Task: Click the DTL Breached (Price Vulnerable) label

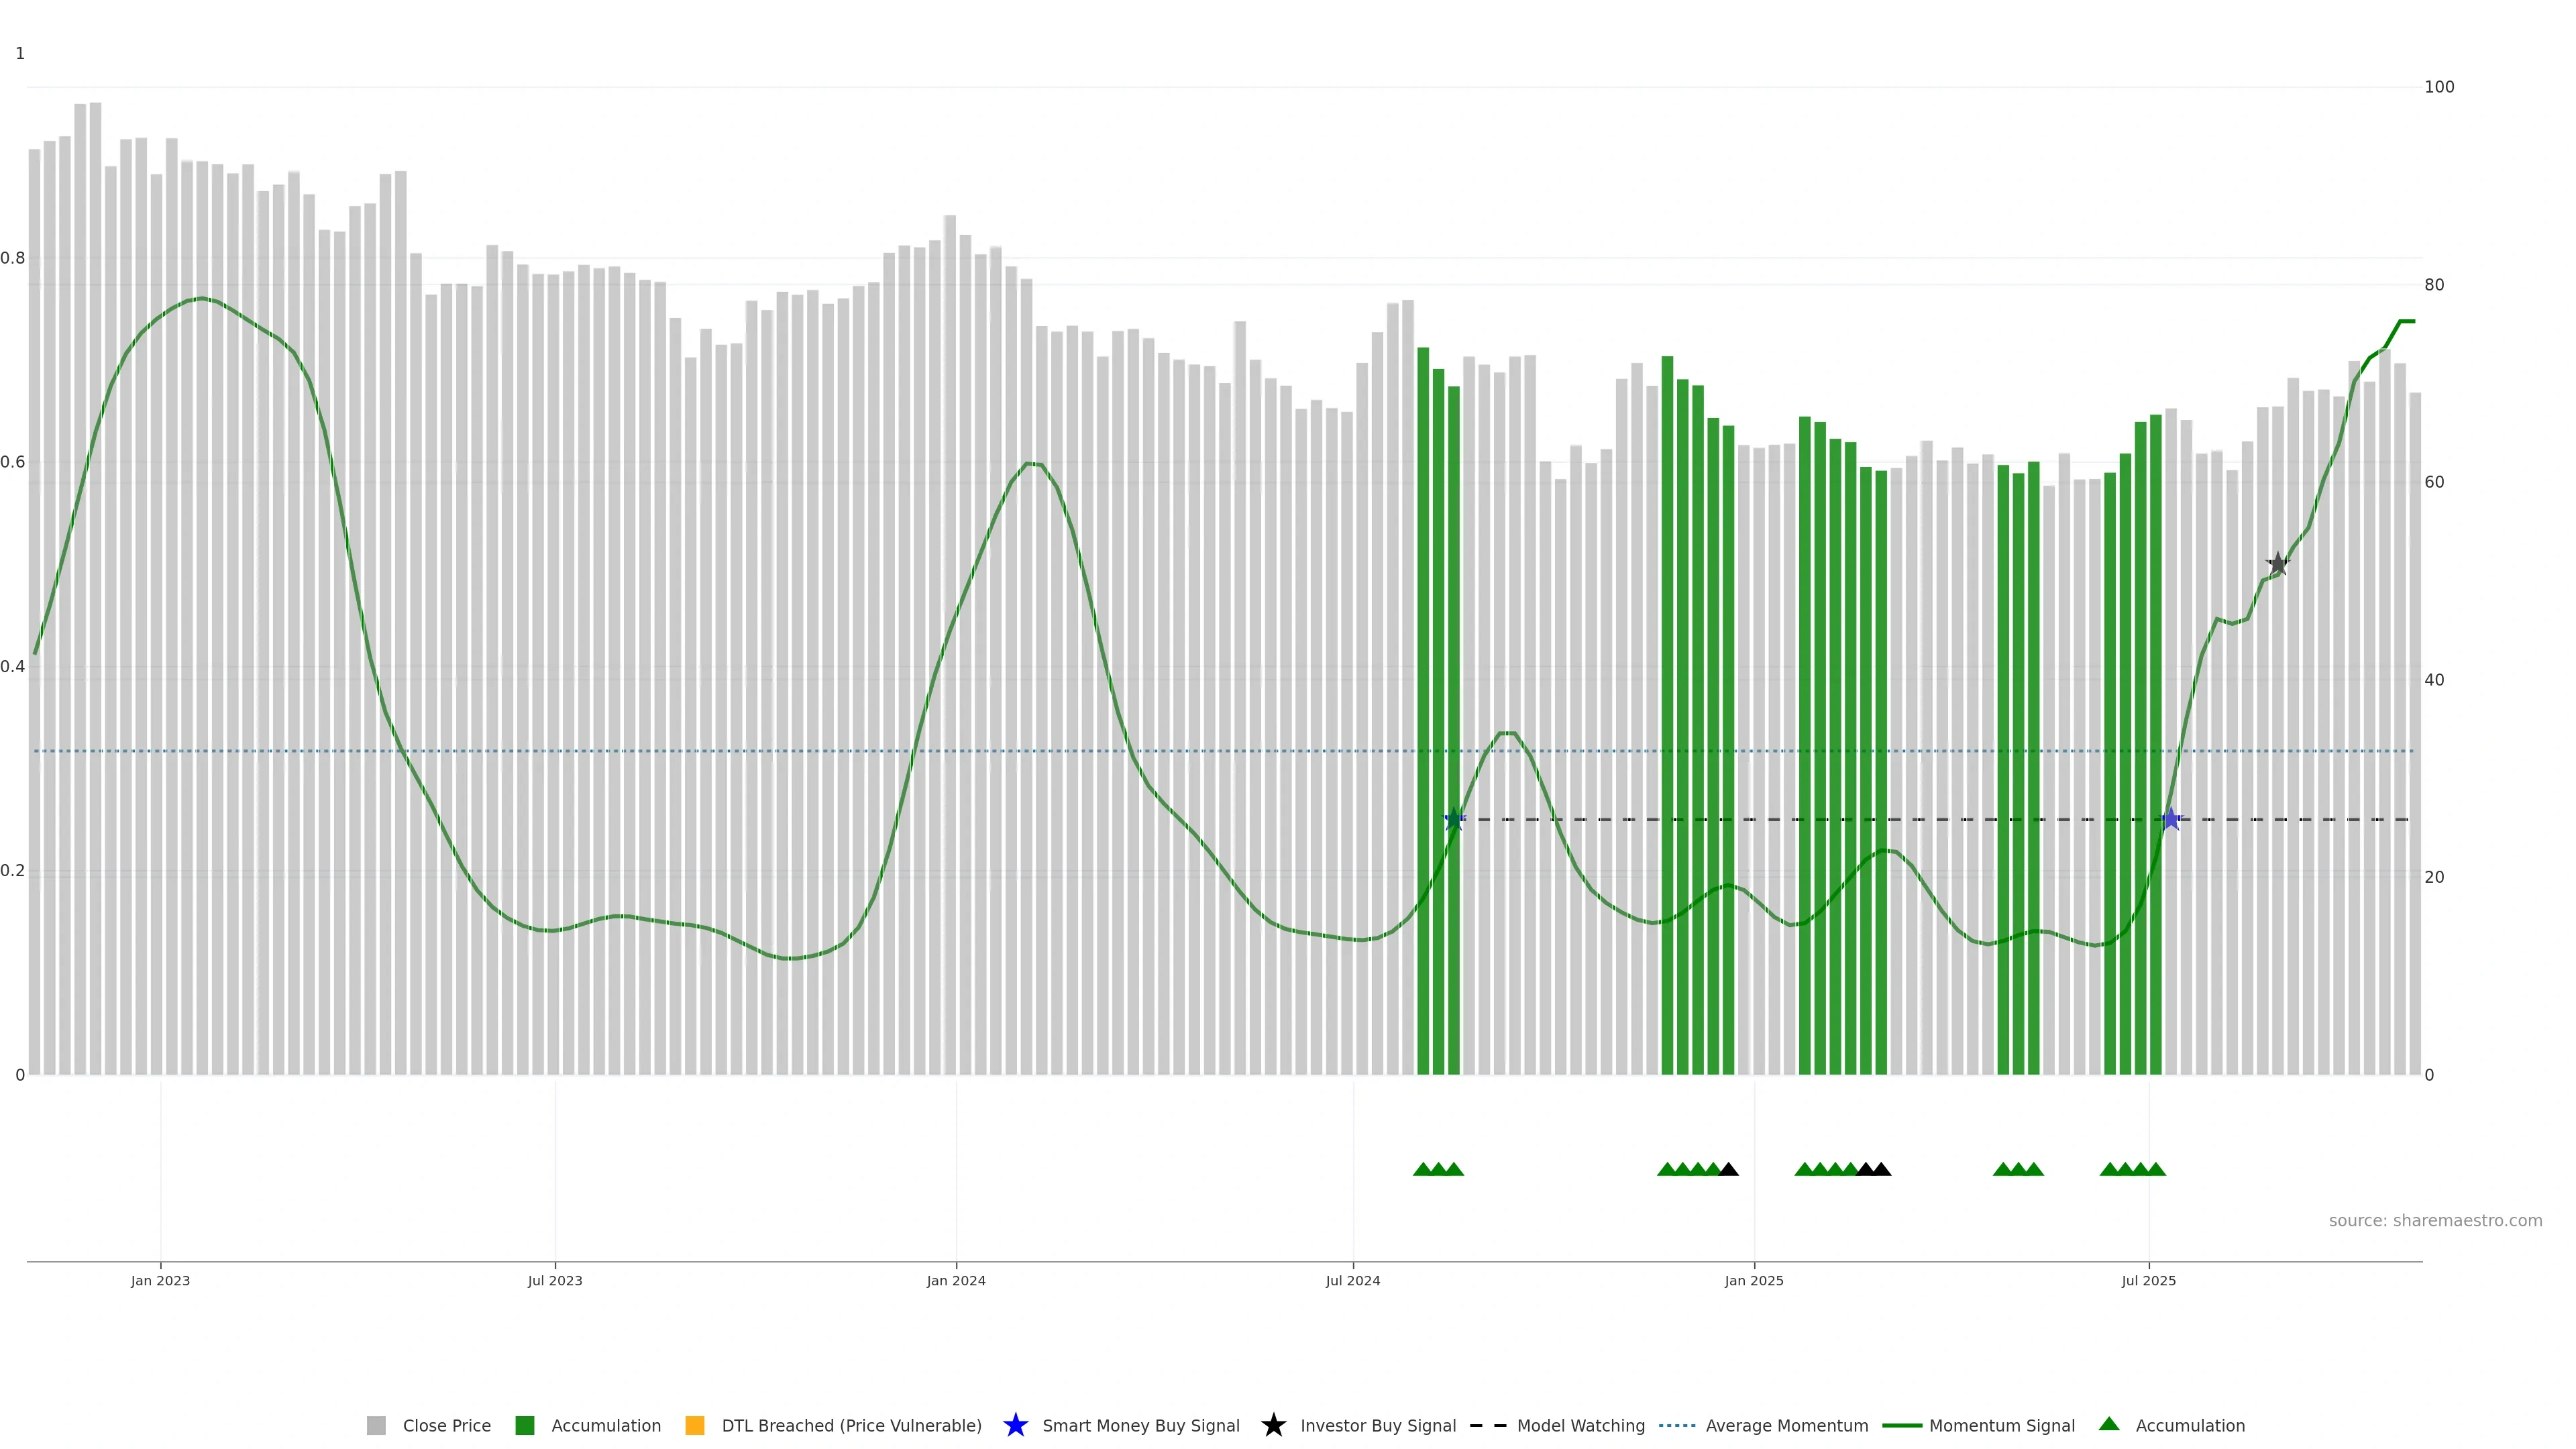Action: (x=851, y=1425)
